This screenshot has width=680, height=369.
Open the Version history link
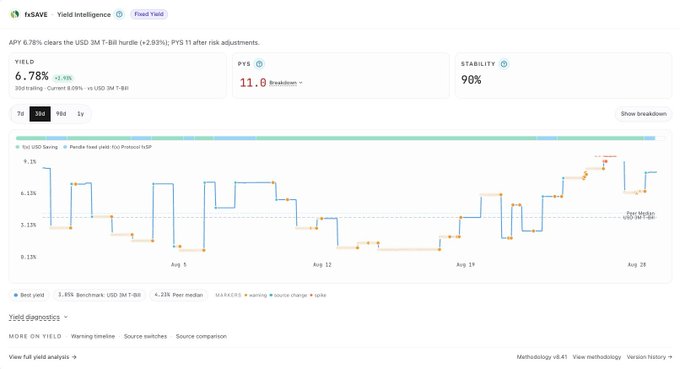(649, 357)
